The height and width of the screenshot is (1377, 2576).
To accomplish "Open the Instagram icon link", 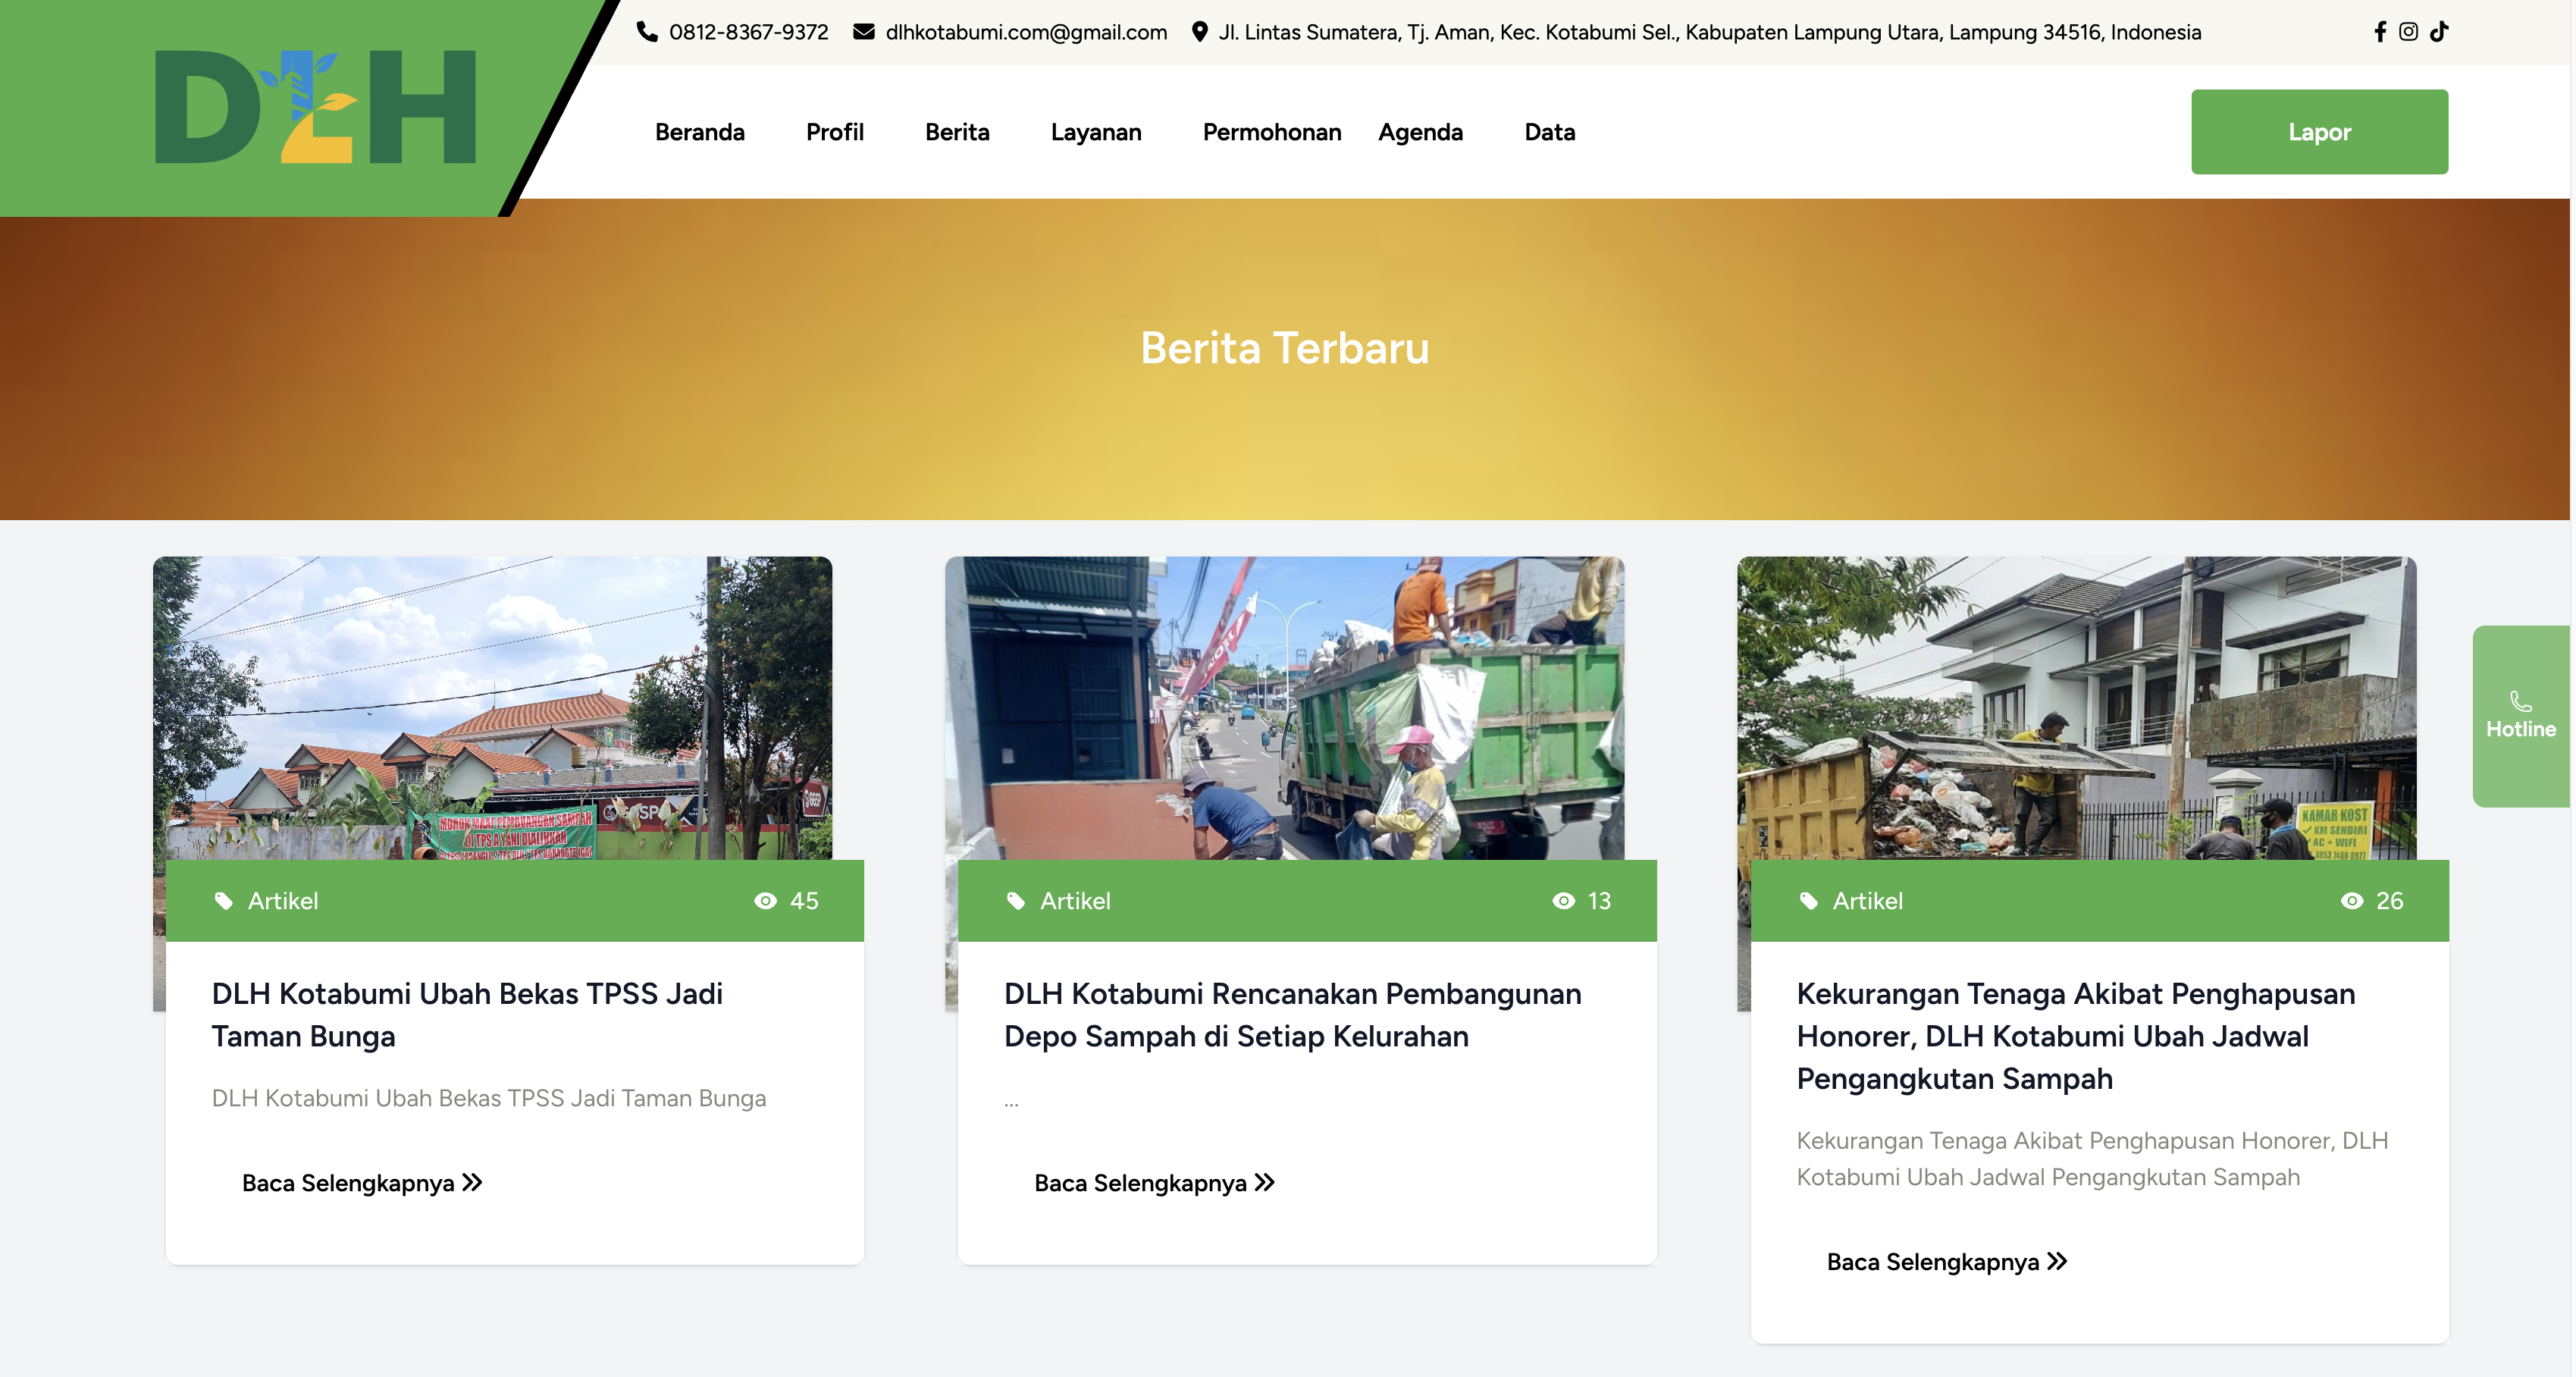I will [2408, 31].
